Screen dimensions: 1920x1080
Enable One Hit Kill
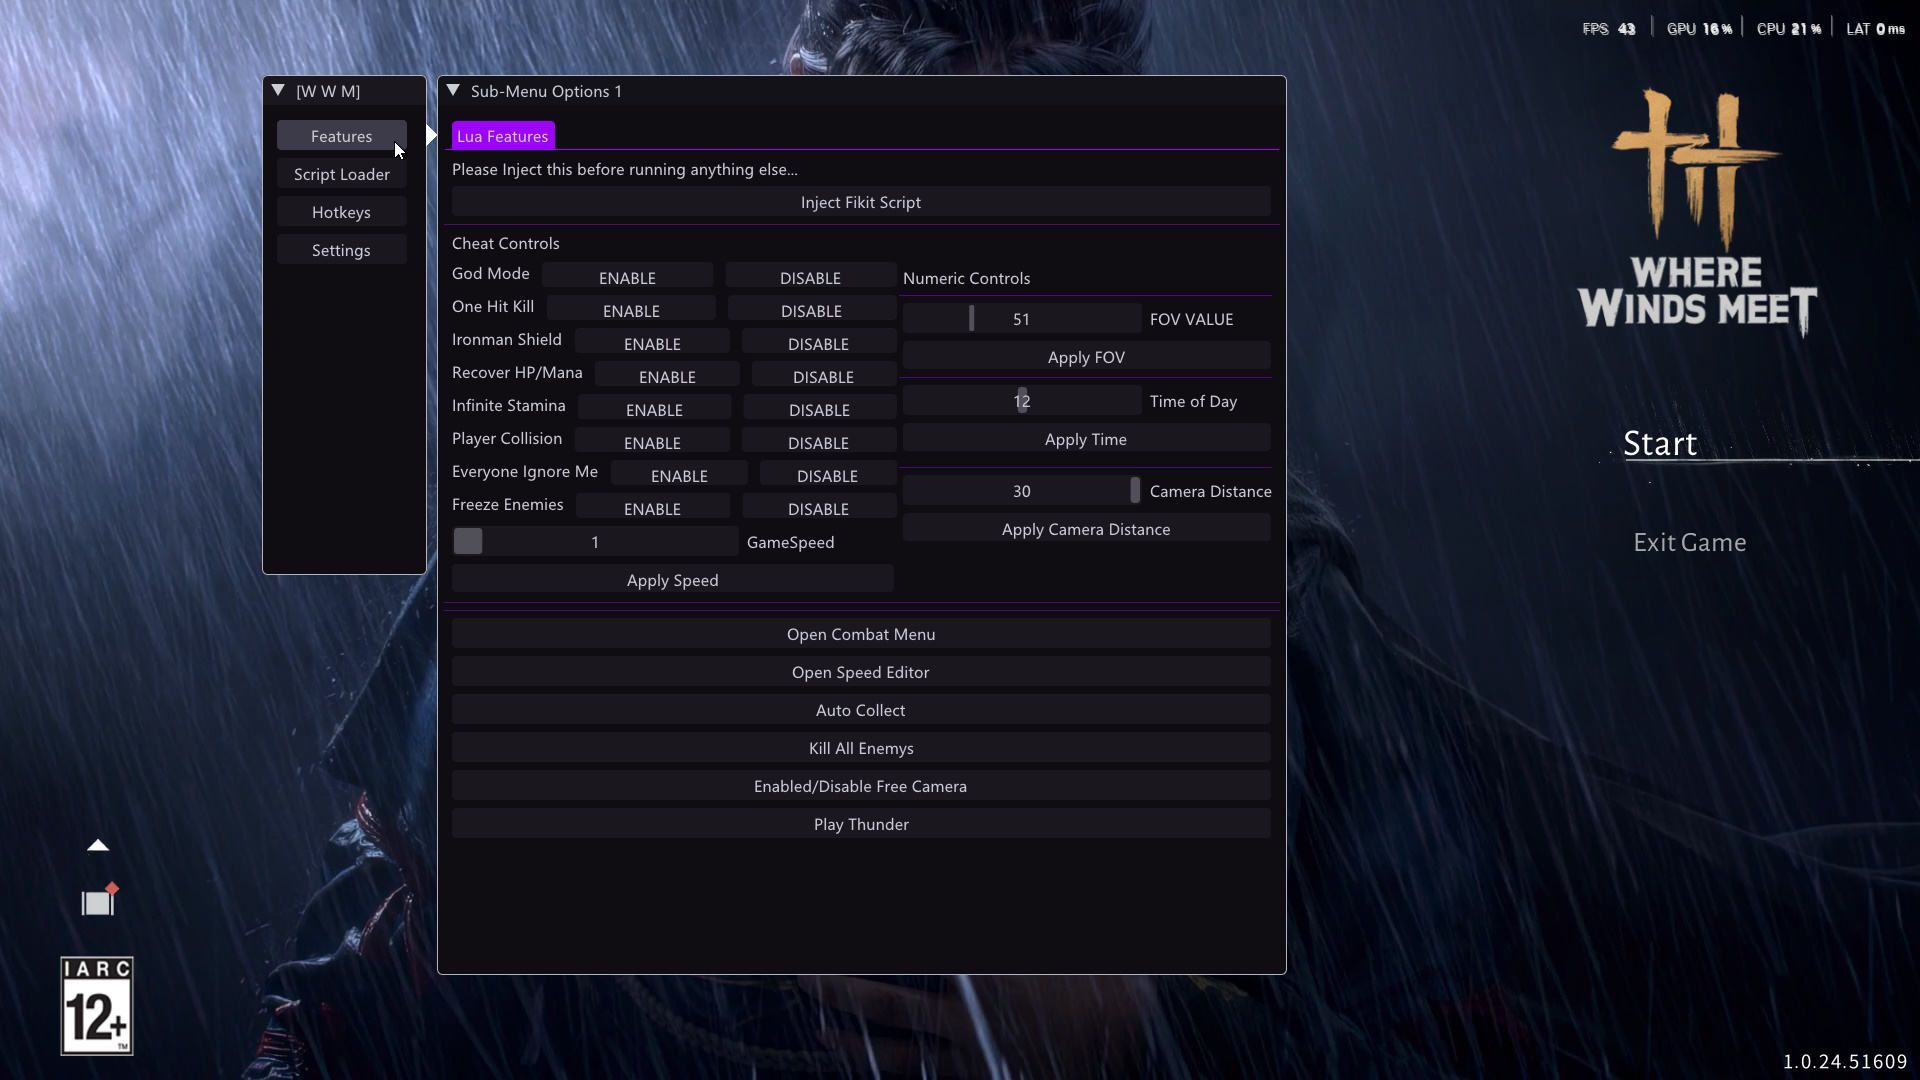[631, 310]
